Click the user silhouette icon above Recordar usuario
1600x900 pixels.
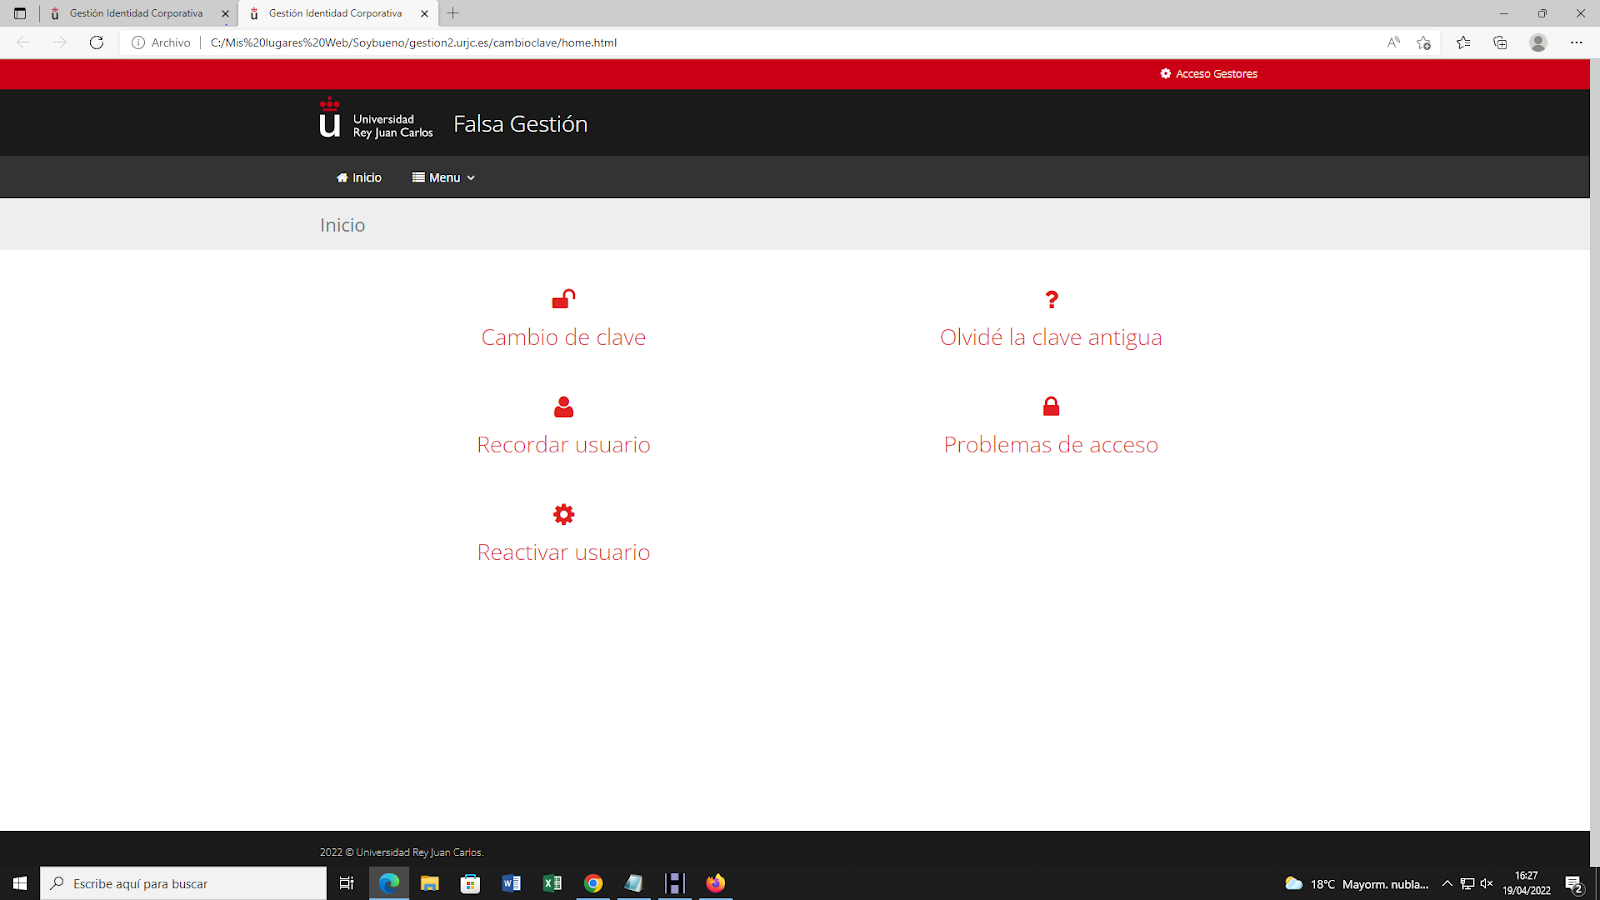tap(564, 406)
